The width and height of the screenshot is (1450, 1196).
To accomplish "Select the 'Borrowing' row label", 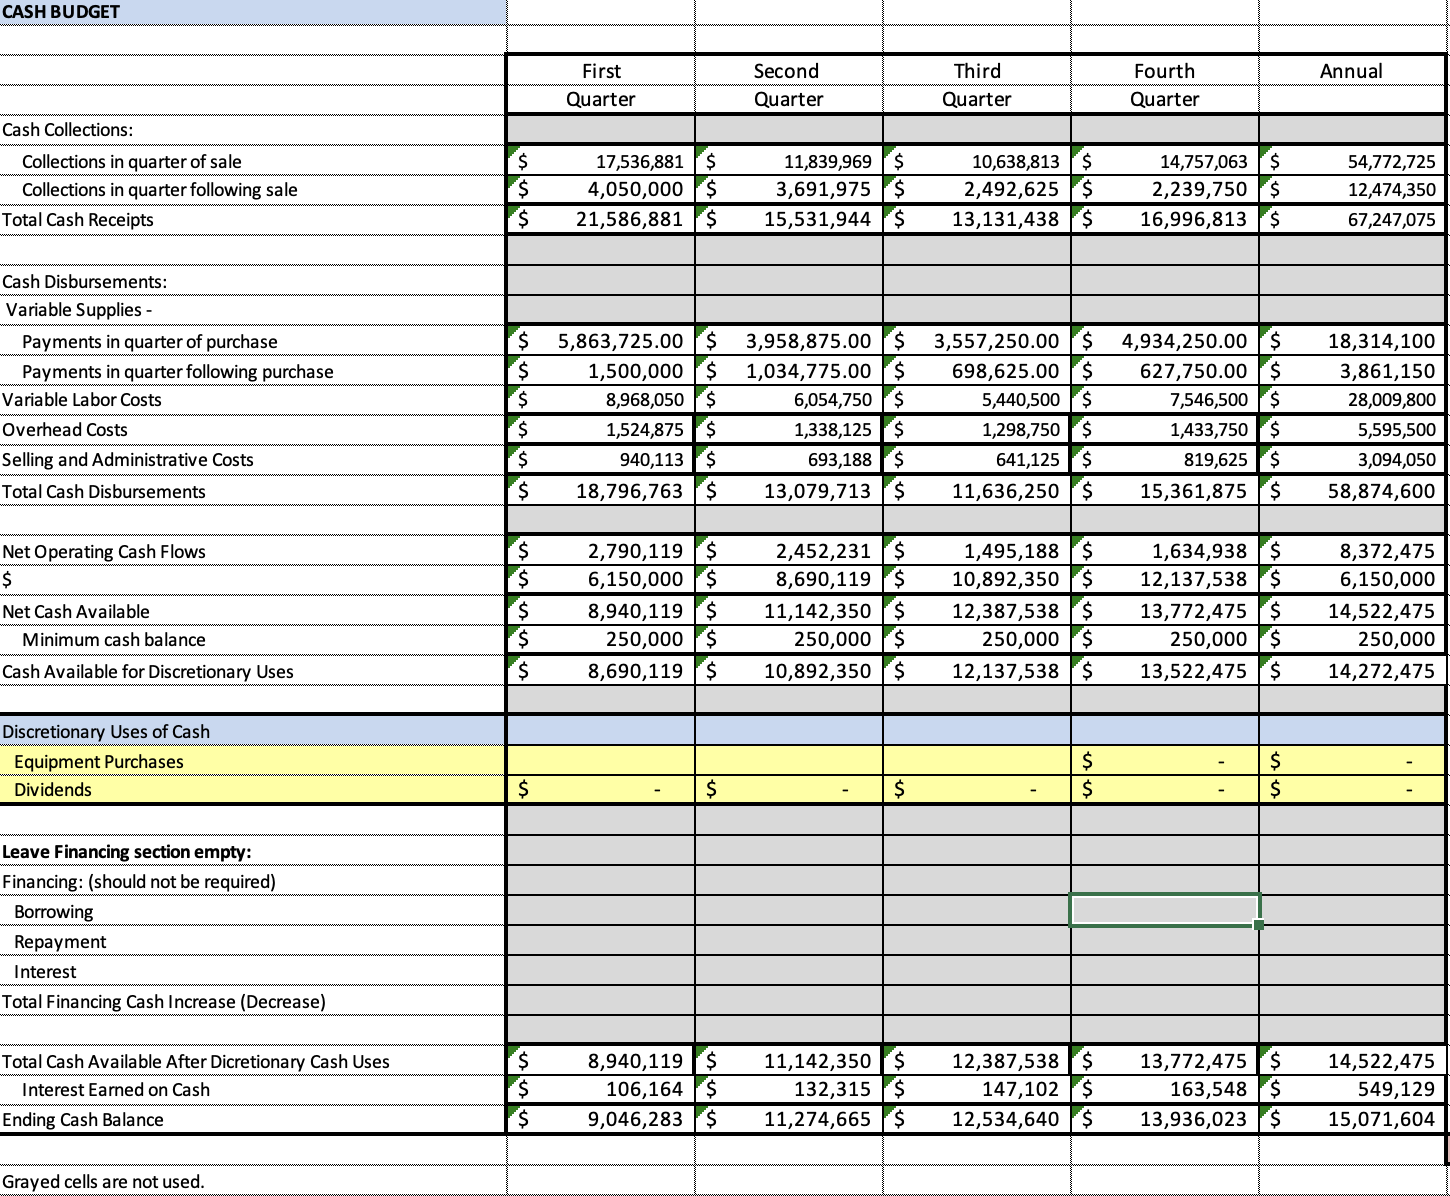I will 54,912.
